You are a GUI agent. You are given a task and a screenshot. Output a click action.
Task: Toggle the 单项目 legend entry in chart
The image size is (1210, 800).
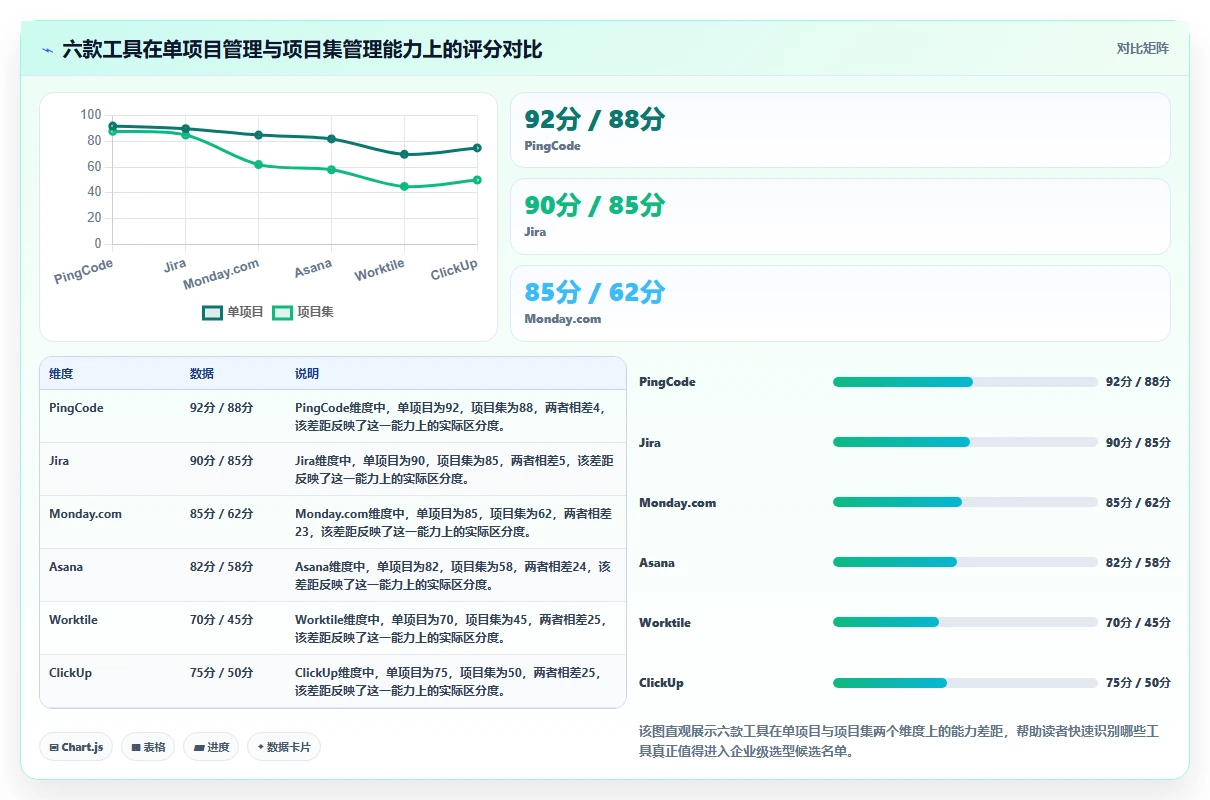point(232,312)
